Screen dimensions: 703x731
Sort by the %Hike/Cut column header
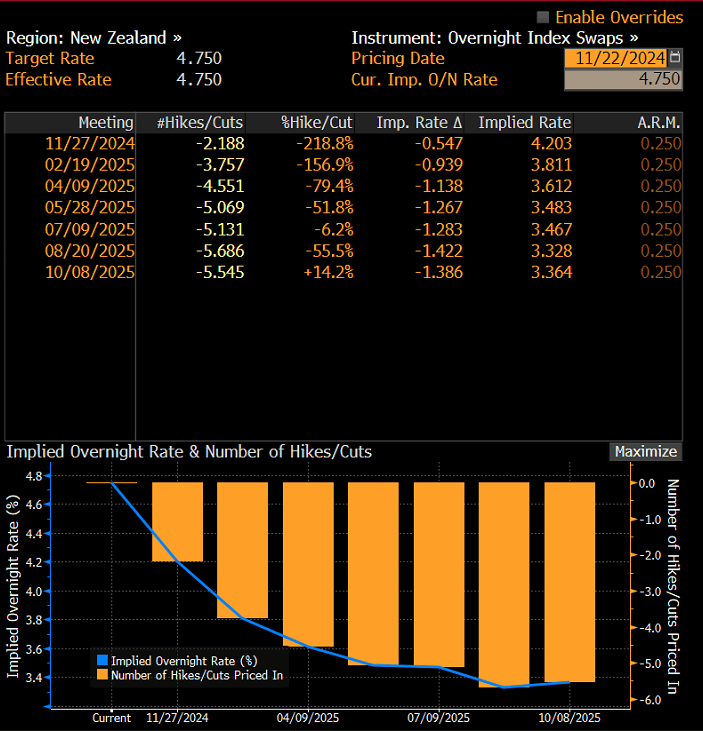pyautogui.click(x=300, y=123)
